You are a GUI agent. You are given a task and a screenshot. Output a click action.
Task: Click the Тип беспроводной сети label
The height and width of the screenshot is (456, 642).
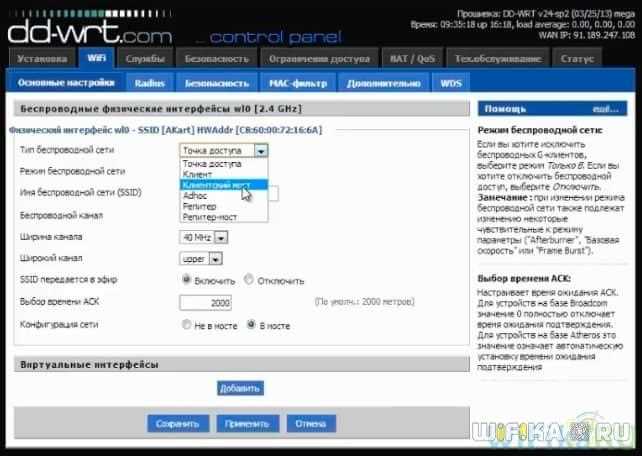click(67, 150)
